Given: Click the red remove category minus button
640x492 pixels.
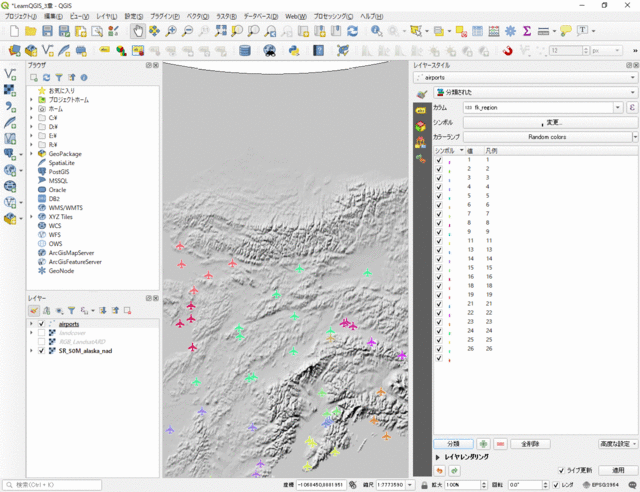Looking at the screenshot, I should tap(500, 444).
